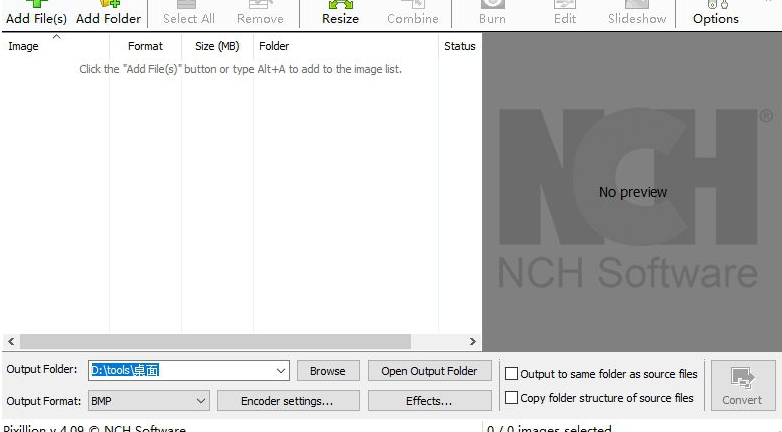Sort list by Status column header
This screenshot has height=432, width=782.
coord(460,46)
